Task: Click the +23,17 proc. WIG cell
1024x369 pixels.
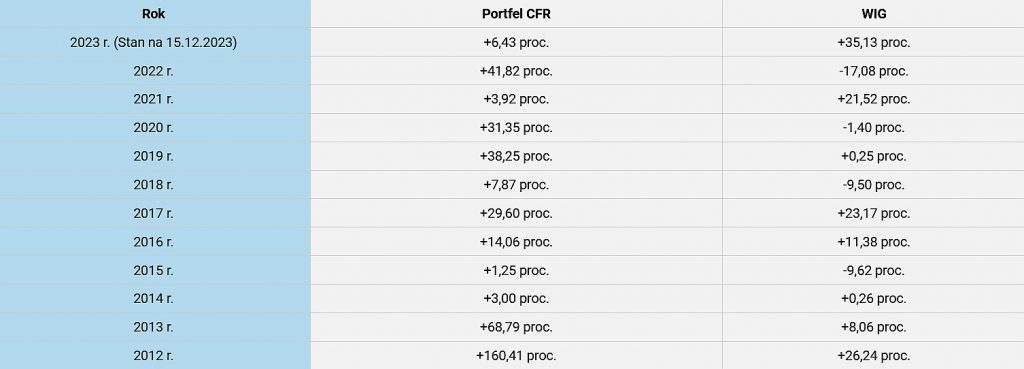Action: [873, 214]
